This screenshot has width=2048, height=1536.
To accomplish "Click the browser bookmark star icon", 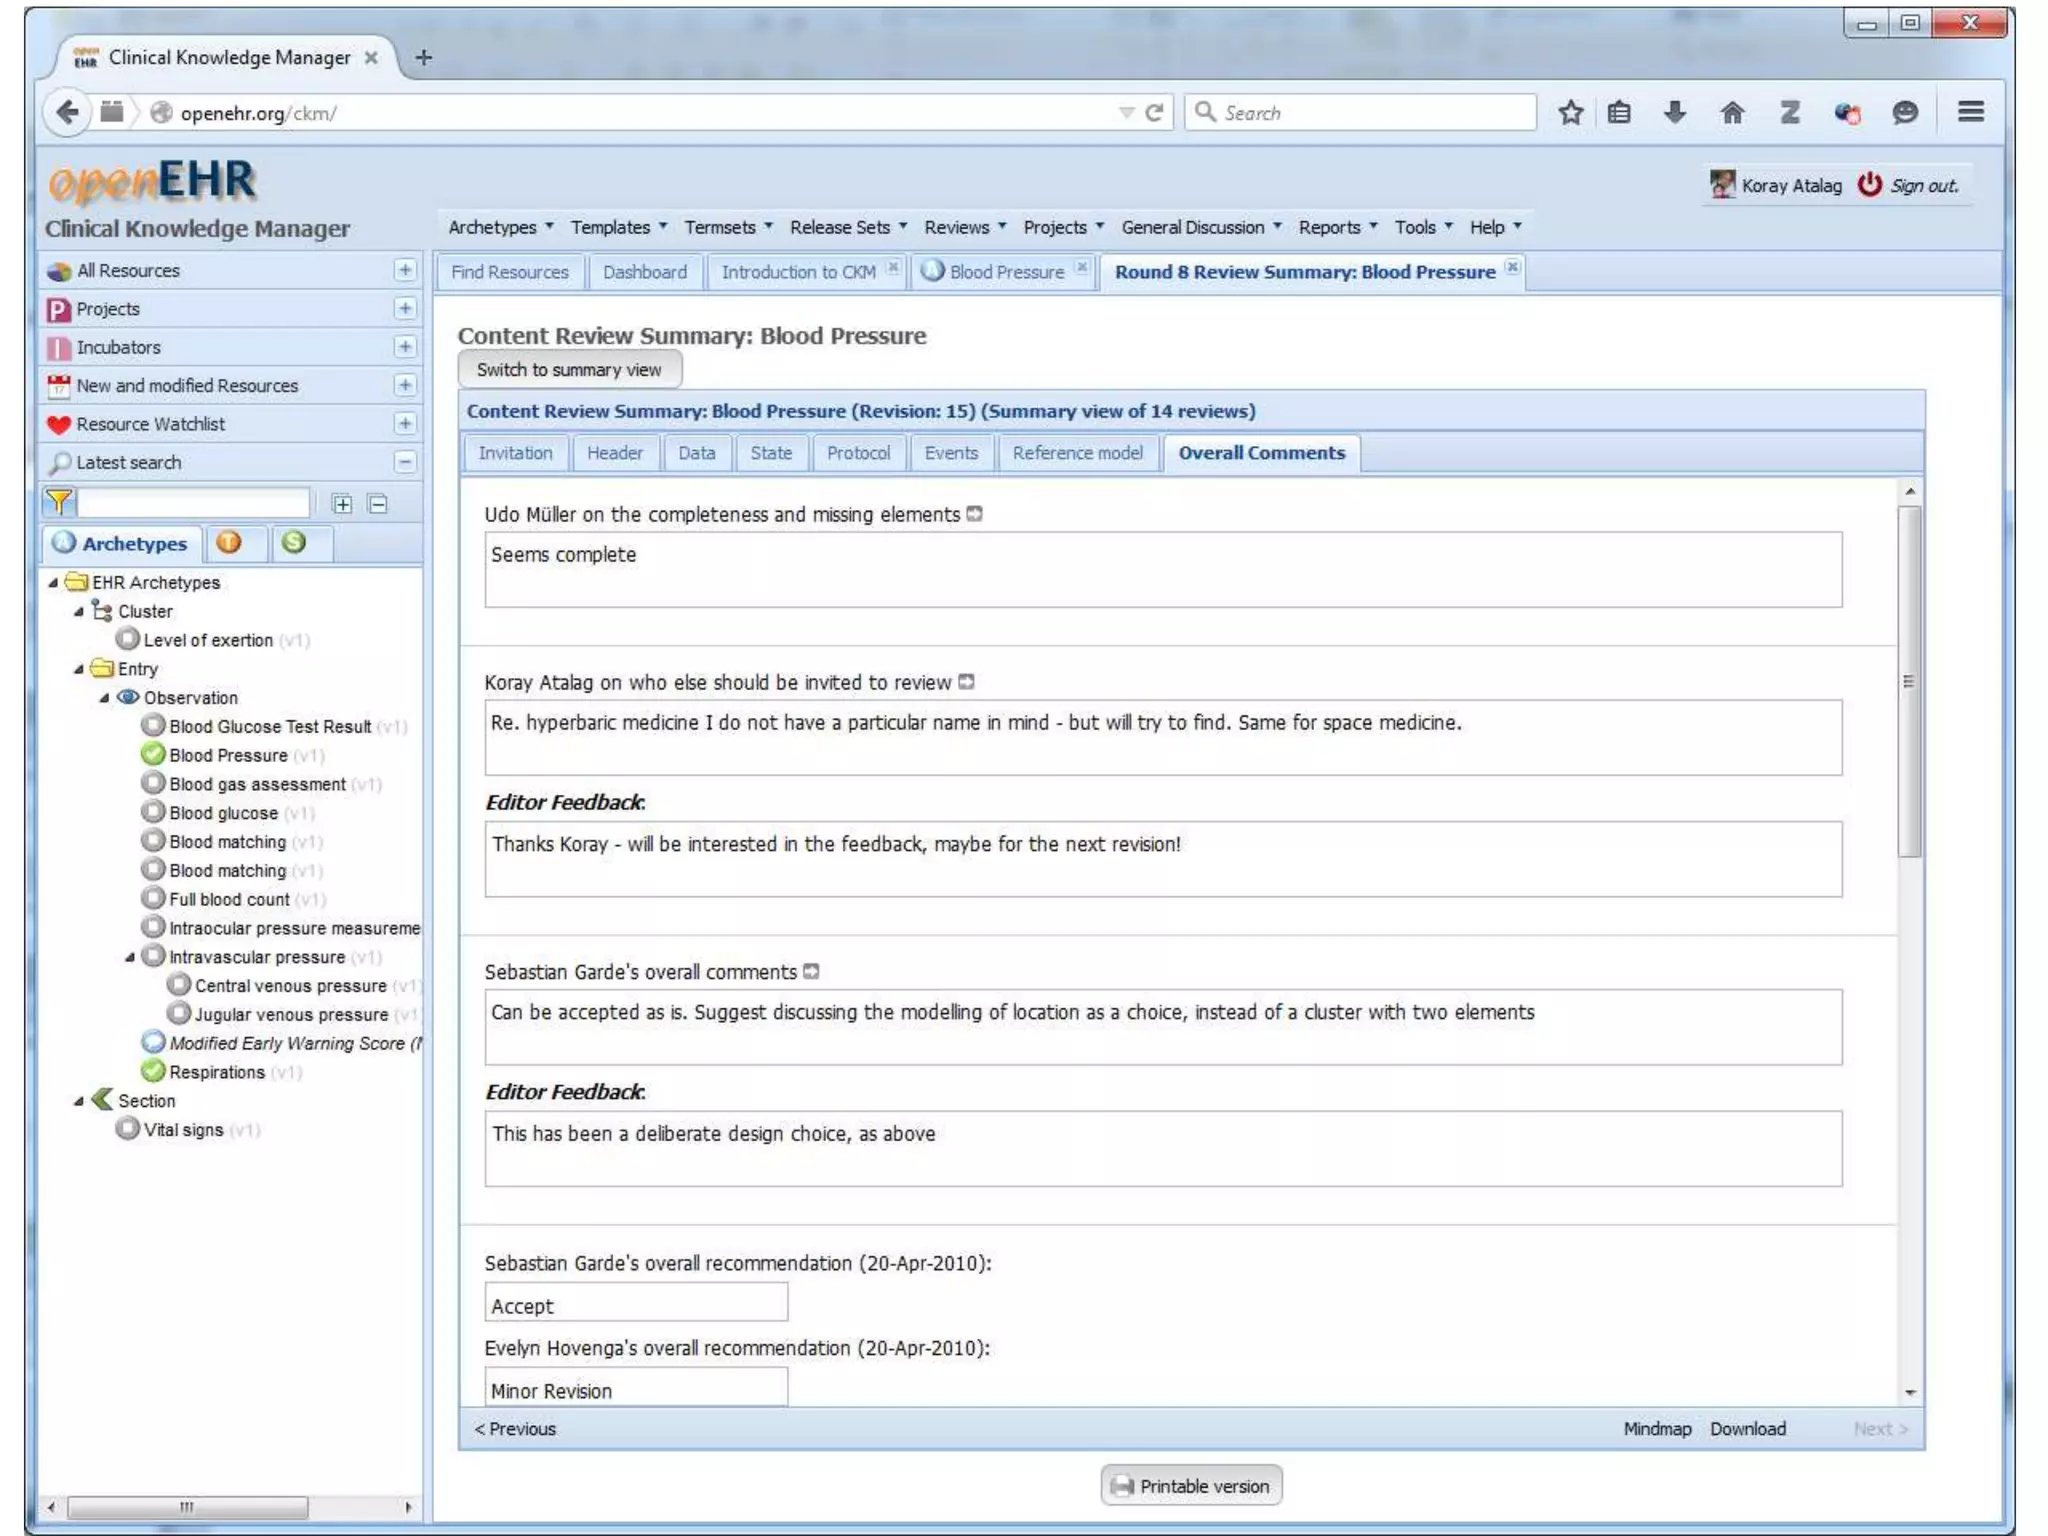I will coord(1570,112).
